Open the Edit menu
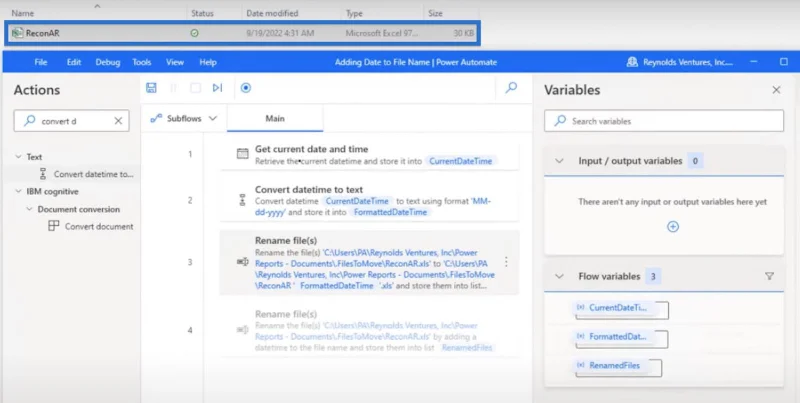The image size is (800, 403). [74, 62]
